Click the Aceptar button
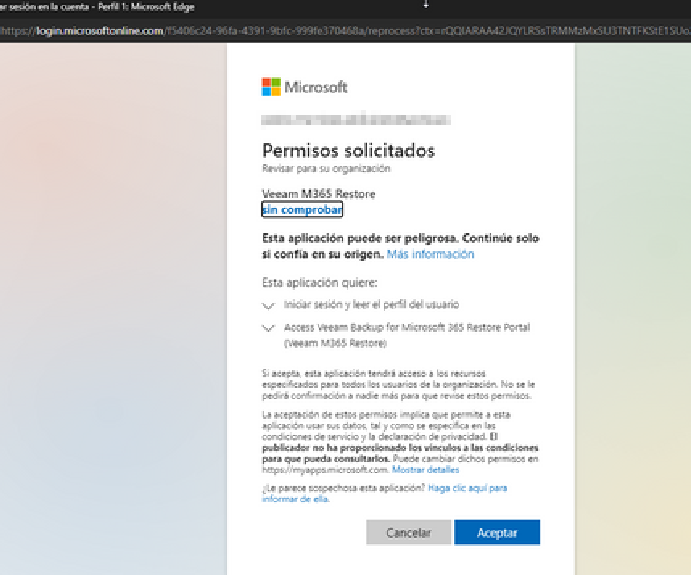 coord(497,532)
